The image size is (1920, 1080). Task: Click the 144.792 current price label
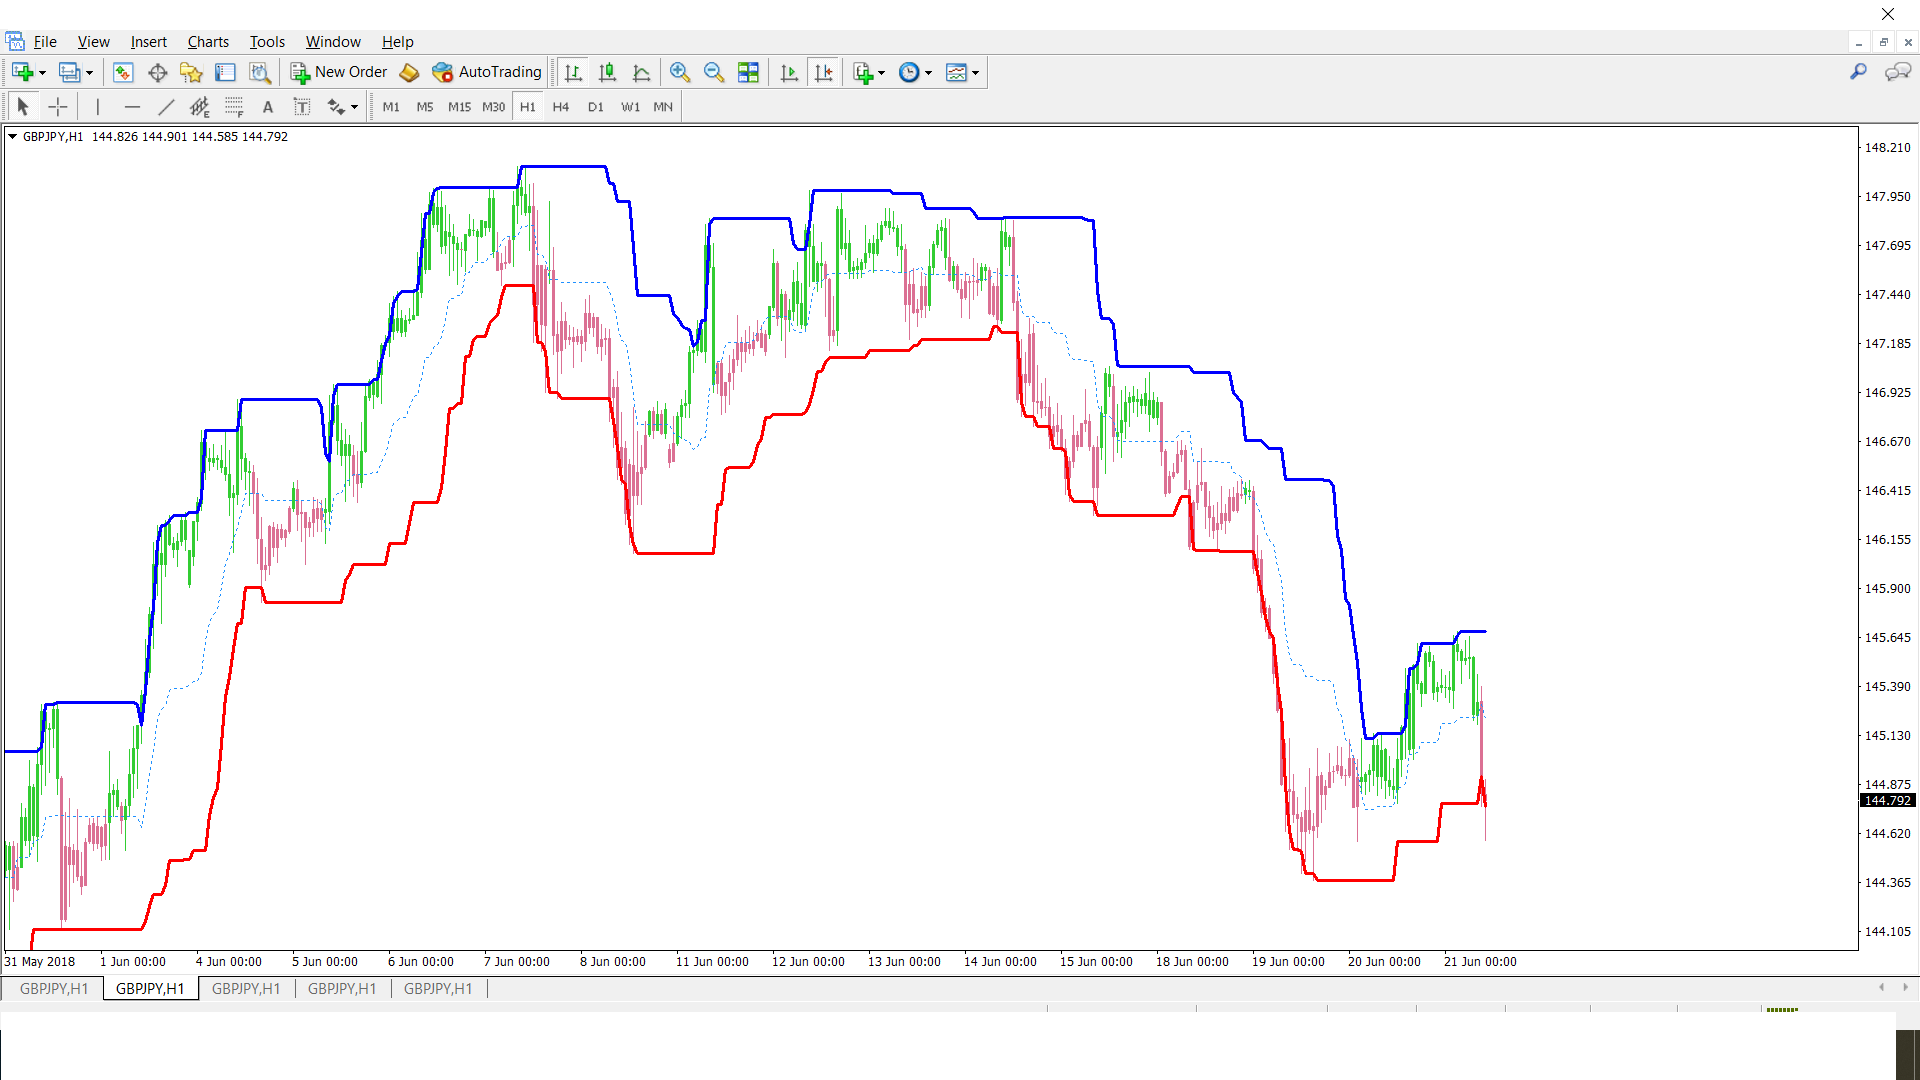click(x=1887, y=801)
